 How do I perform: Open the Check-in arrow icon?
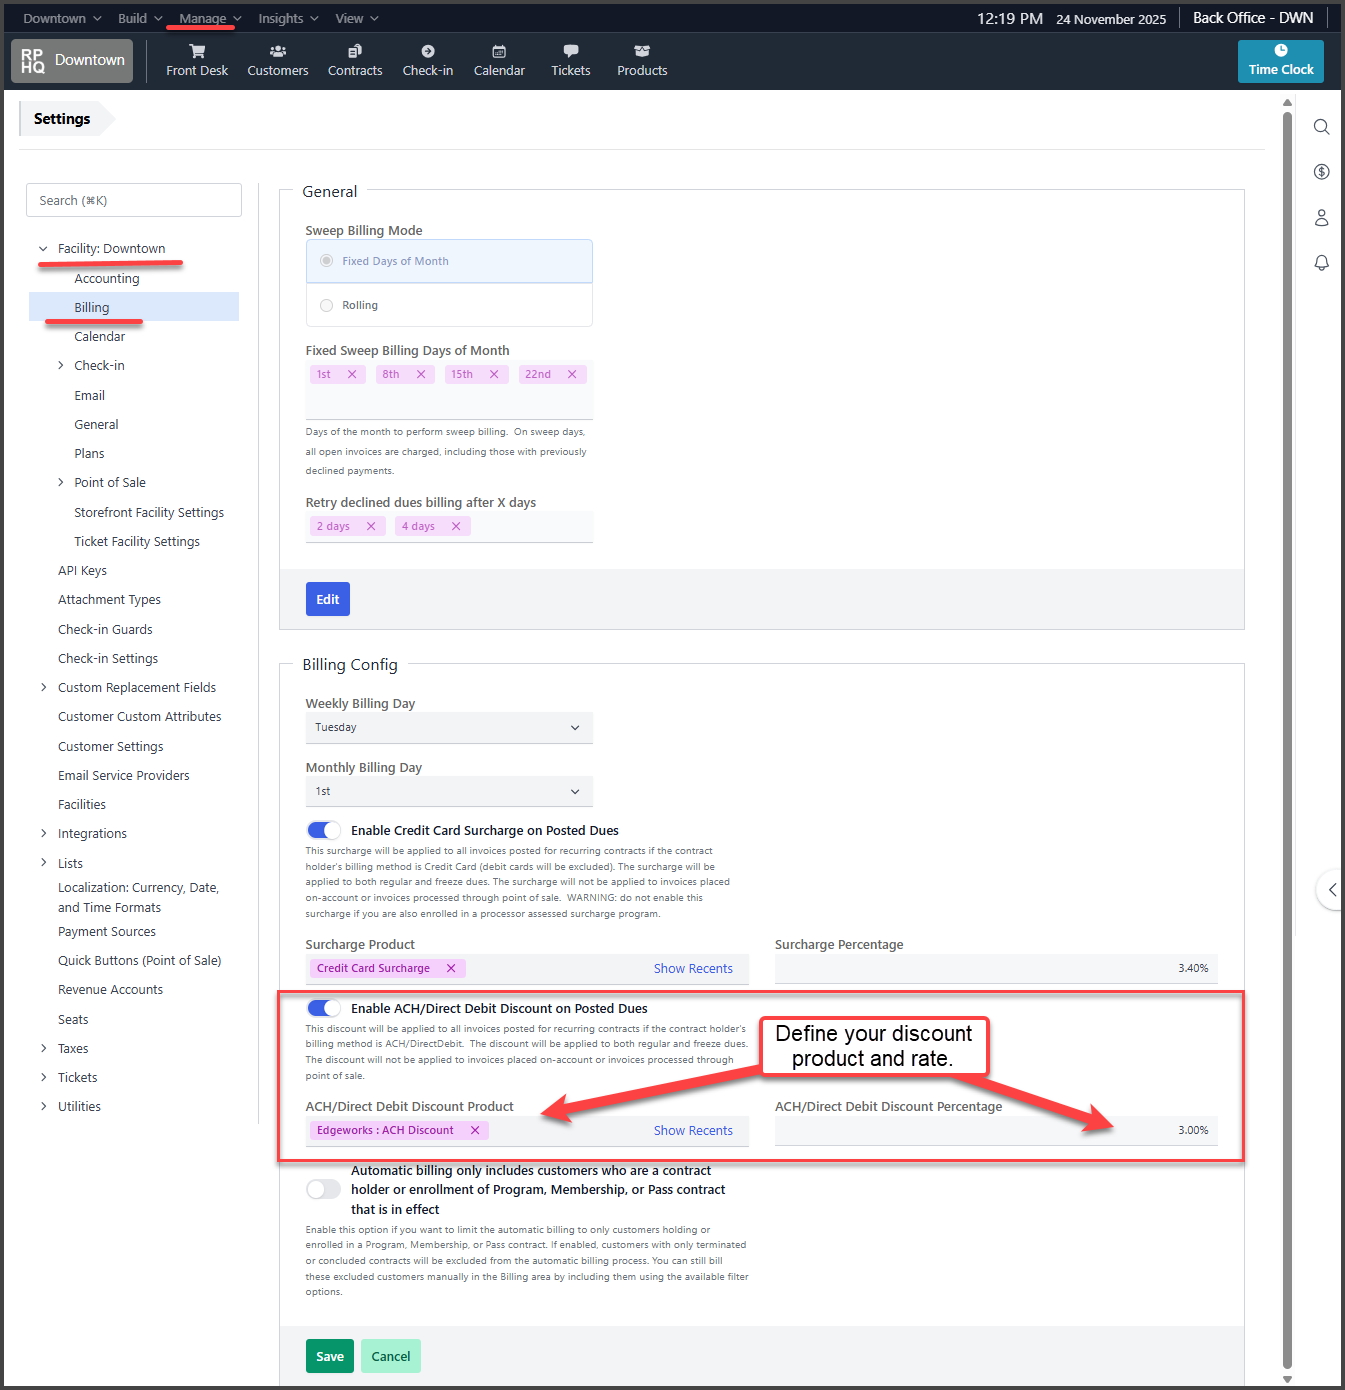pos(427,52)
